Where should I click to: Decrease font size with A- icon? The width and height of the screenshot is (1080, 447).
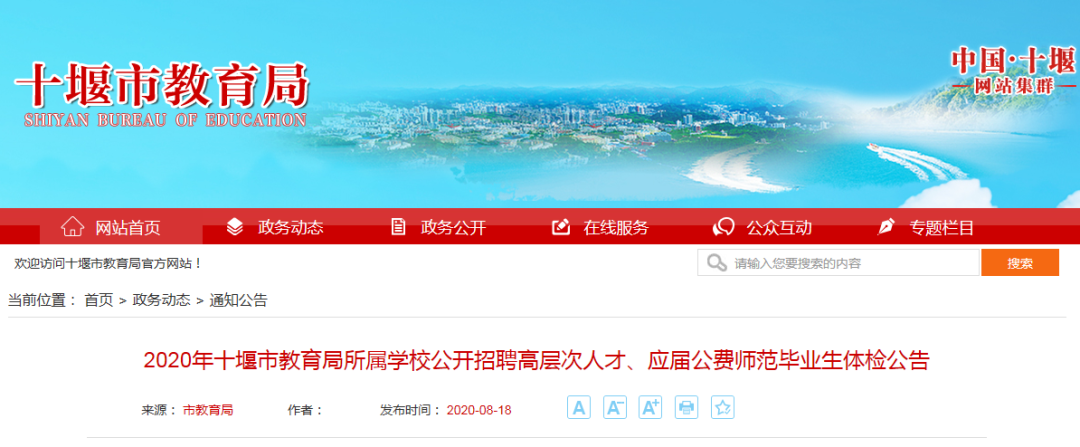pyautogui.click(x=615, y=407)
